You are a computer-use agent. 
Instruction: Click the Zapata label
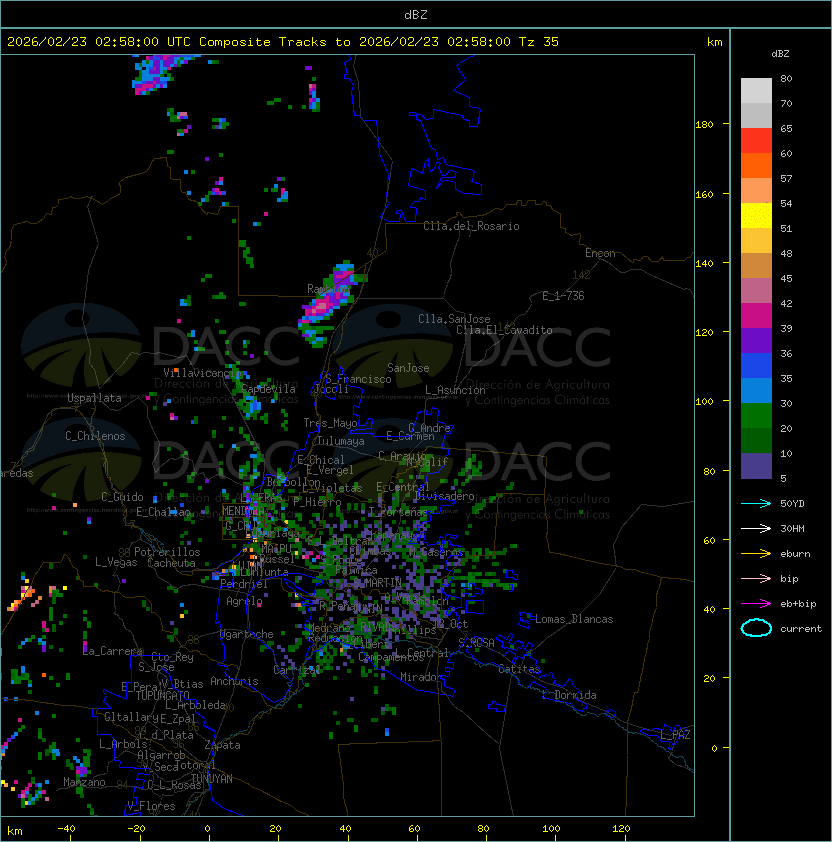click(222, 745)
